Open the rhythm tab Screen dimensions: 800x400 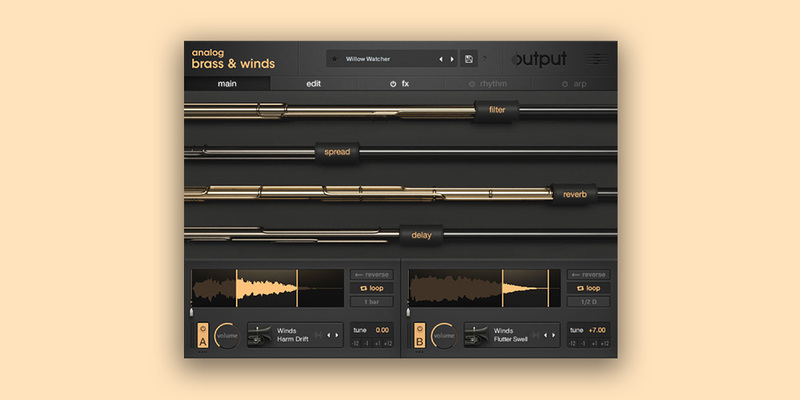(488, 84)
